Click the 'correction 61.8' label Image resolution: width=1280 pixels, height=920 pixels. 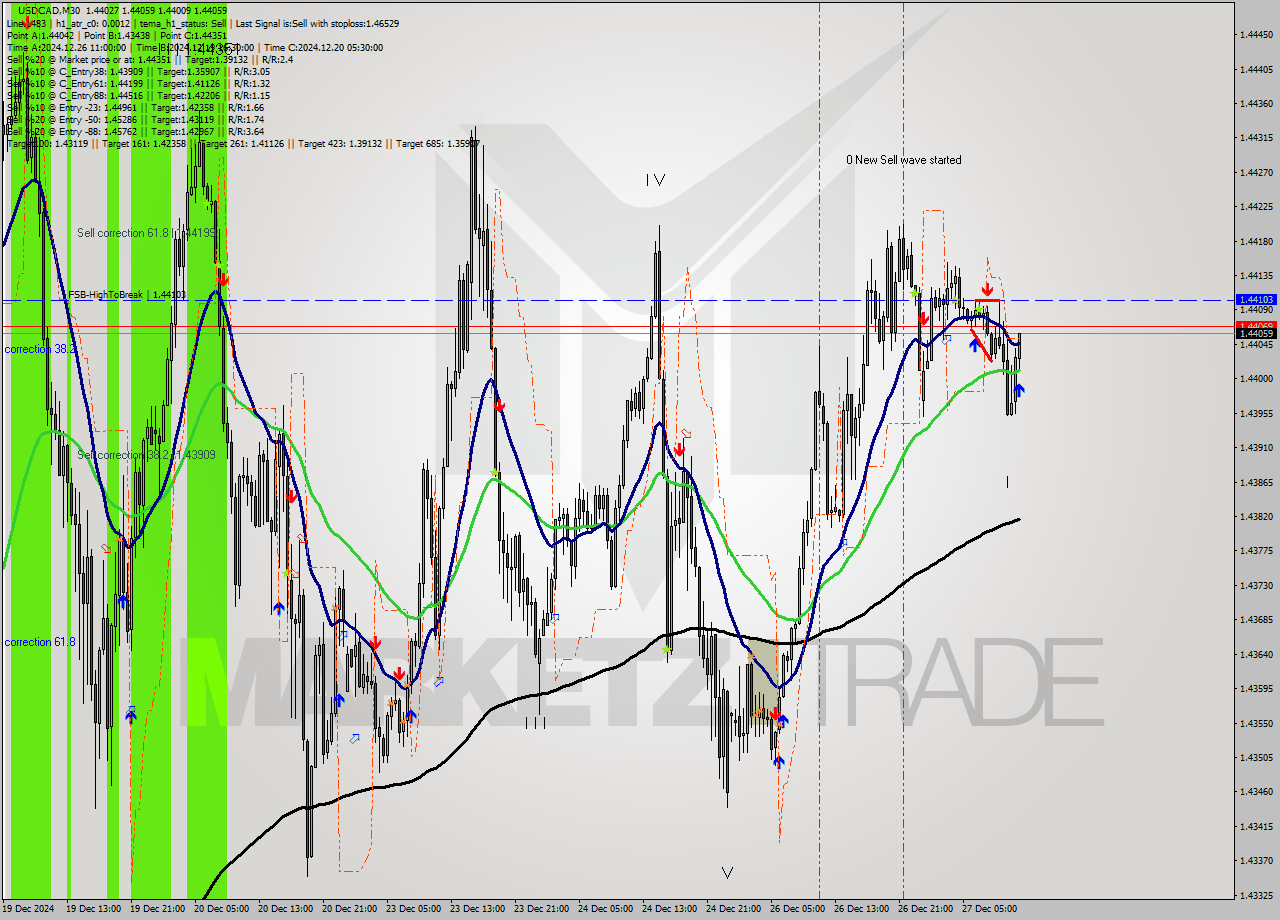tap(40, 642)
